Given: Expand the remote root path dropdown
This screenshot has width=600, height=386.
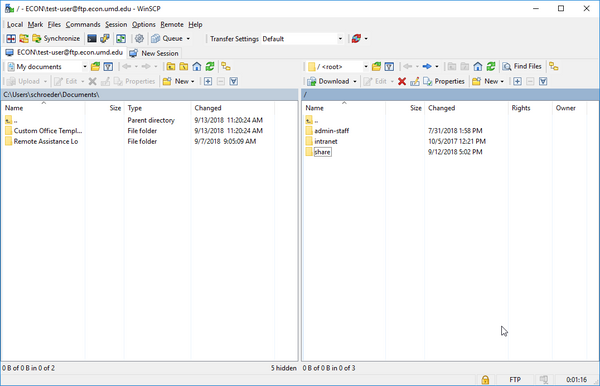Looking at the screenshot, I should pos(365,67).
